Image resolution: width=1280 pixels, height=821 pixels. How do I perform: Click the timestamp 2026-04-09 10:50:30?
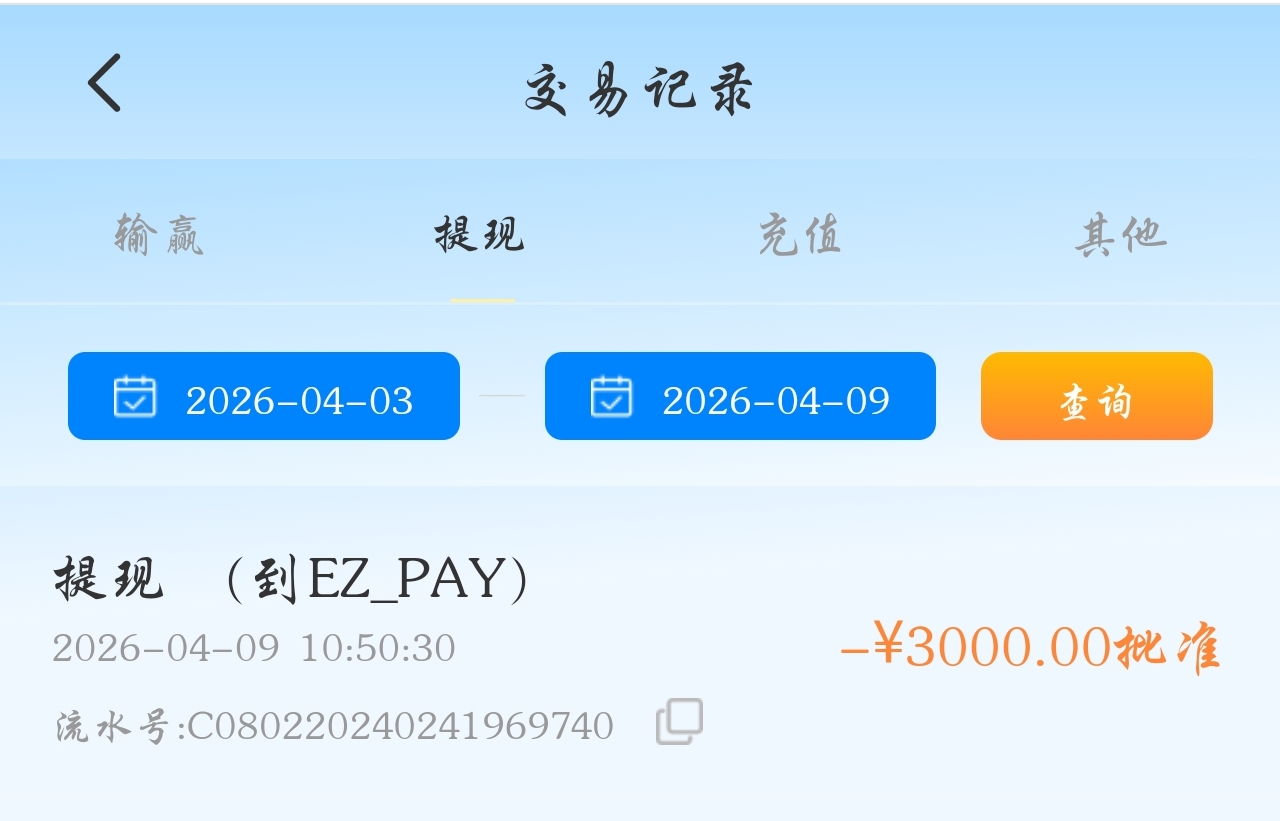point(254,648)
